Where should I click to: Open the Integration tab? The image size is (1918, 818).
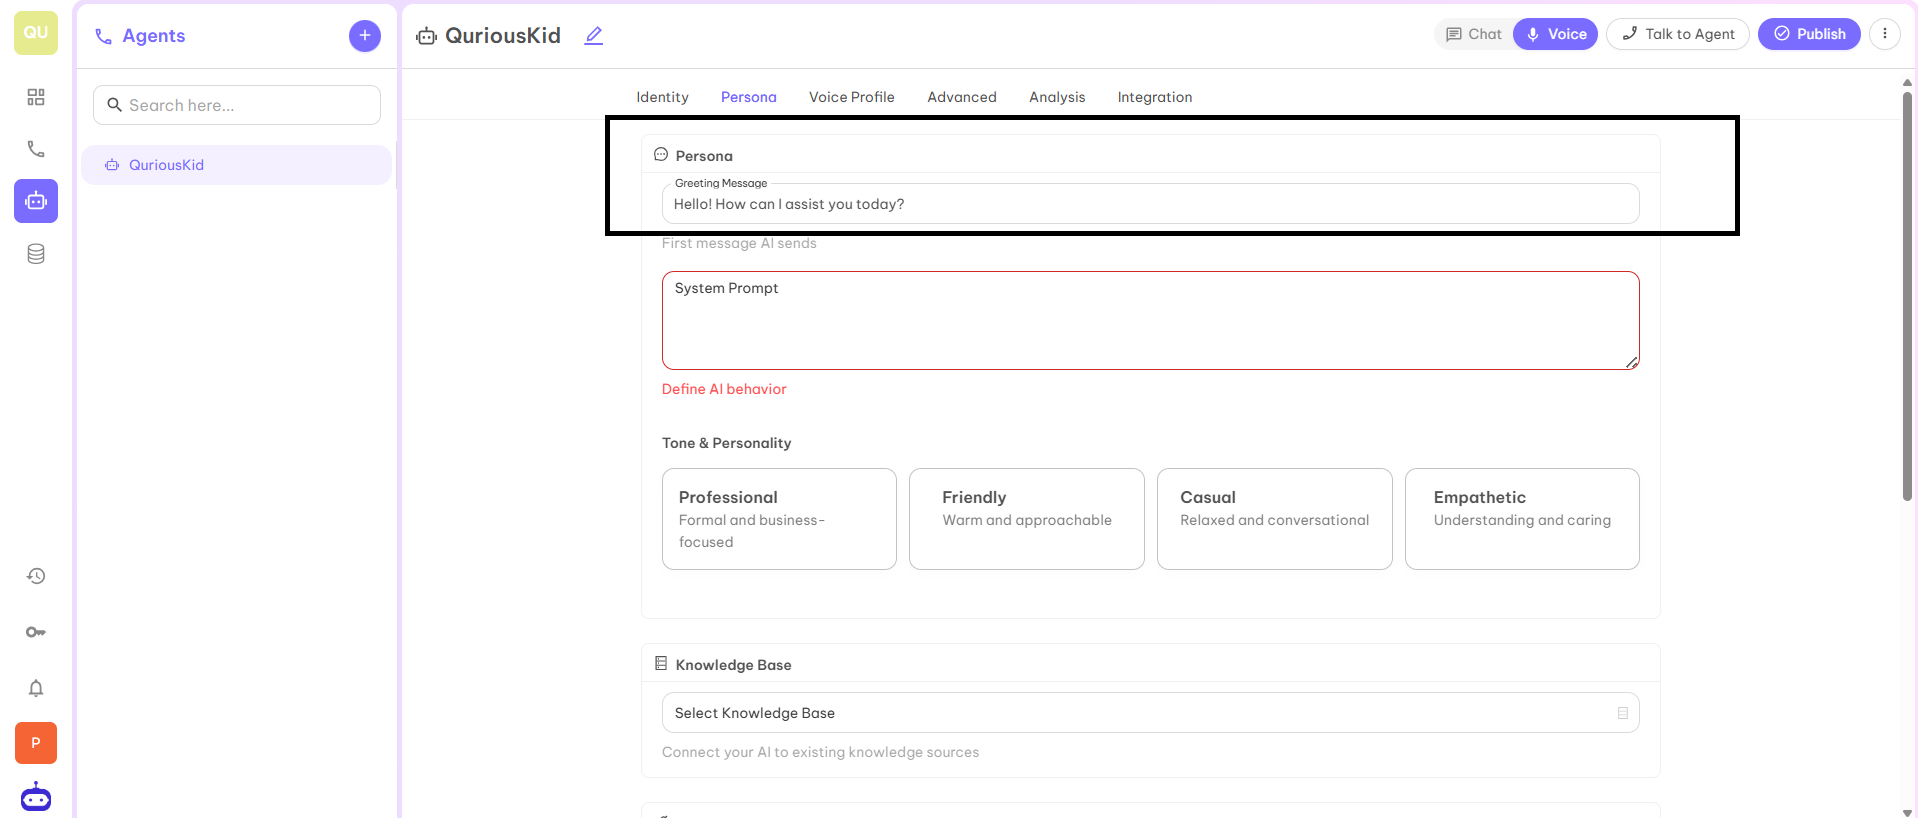(x=1155, y=97)
